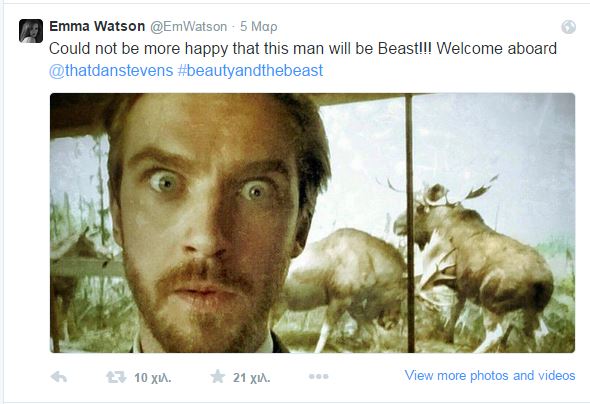
Task: Retweet this tweet using the arrows icon
Action: [x=116, y=377]
